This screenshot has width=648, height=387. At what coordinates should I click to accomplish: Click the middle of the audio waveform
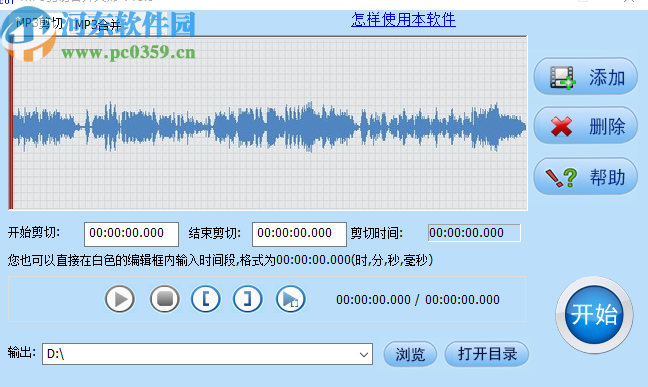pyautogui.click(x=269, y=126)
